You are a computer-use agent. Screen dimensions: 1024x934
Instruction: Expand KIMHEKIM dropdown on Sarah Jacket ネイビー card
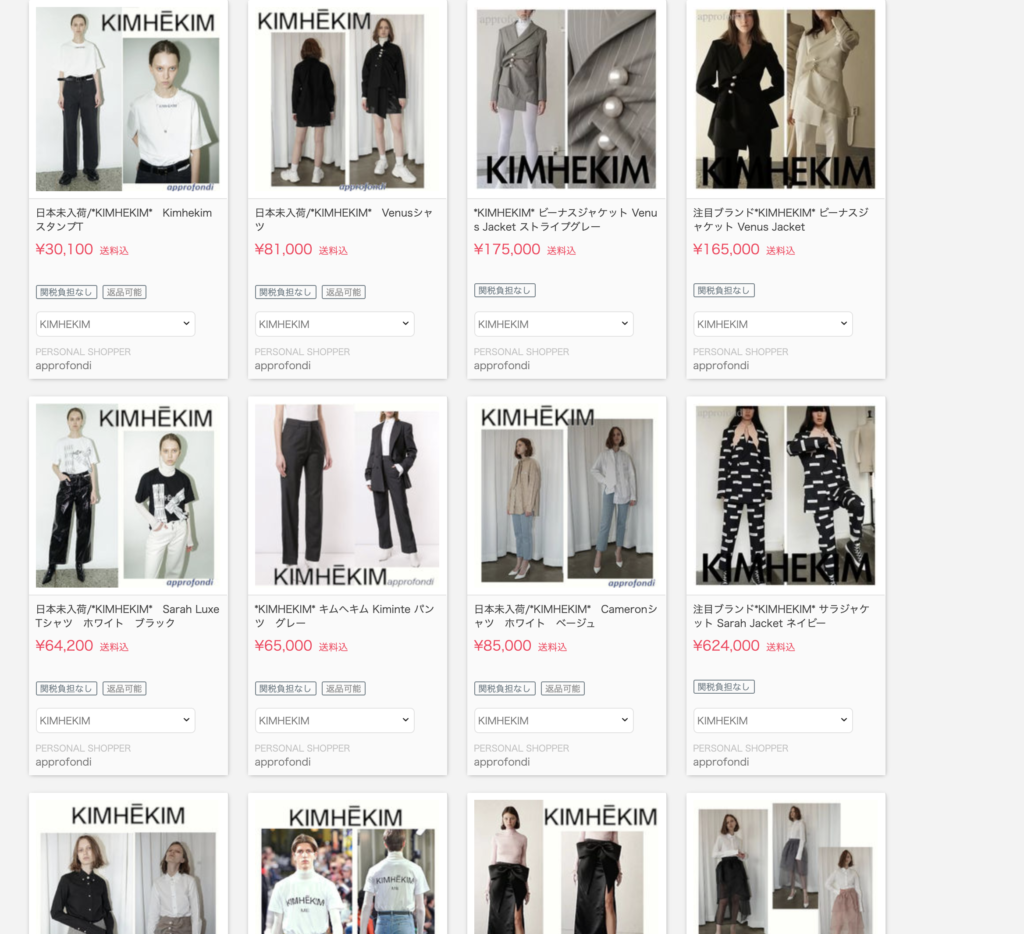click(773, 720)
